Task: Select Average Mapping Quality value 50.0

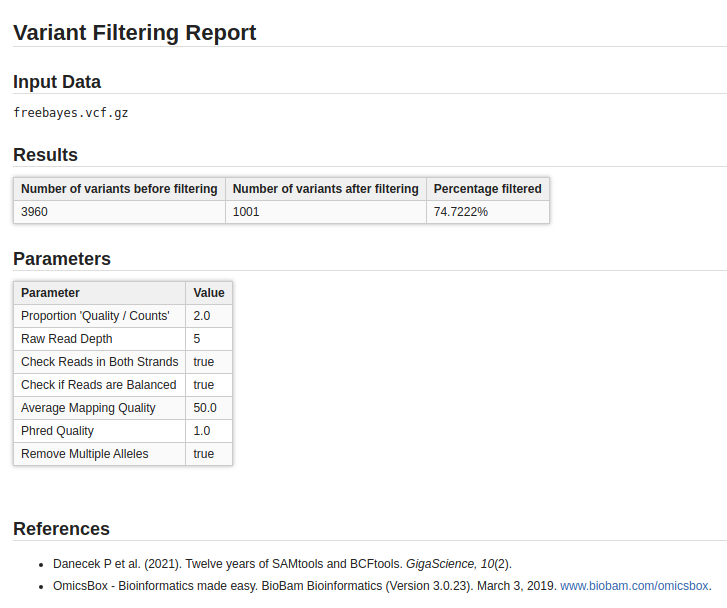Action: 205,408
